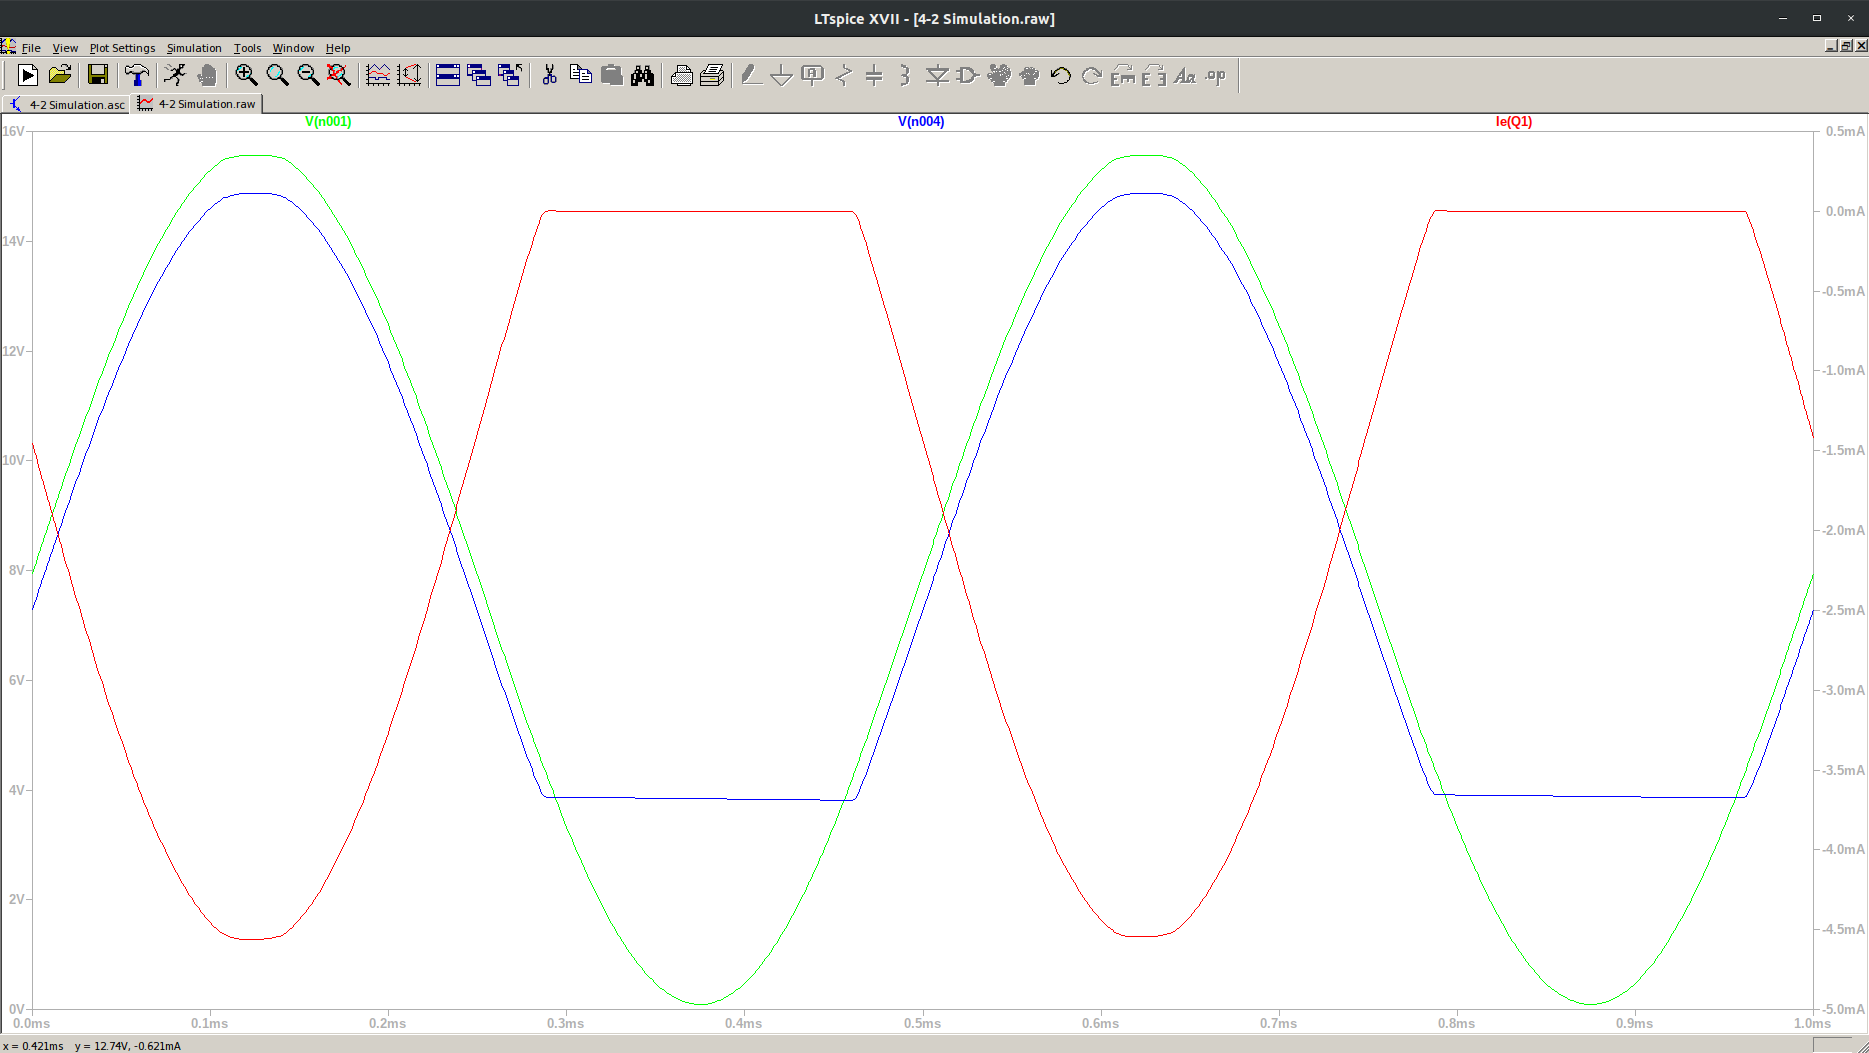Click the Print printer icon
This screenshot has width=1869, height=1053.
tap(681, 75)
